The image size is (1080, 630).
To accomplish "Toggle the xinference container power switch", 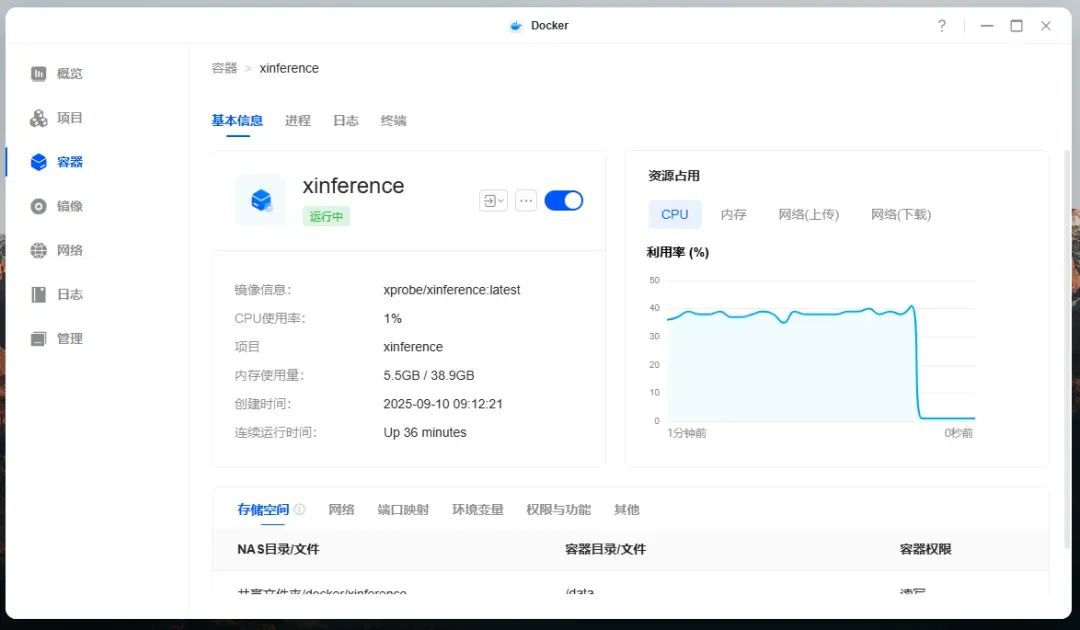I will point(564,200).
